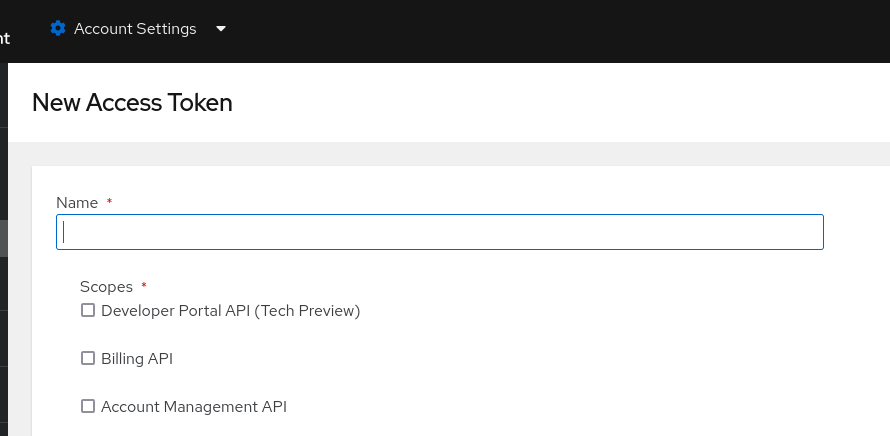890x436 pixels.
Task: Expand the Account Settings dropdown caret
Action: pos(221,28)
